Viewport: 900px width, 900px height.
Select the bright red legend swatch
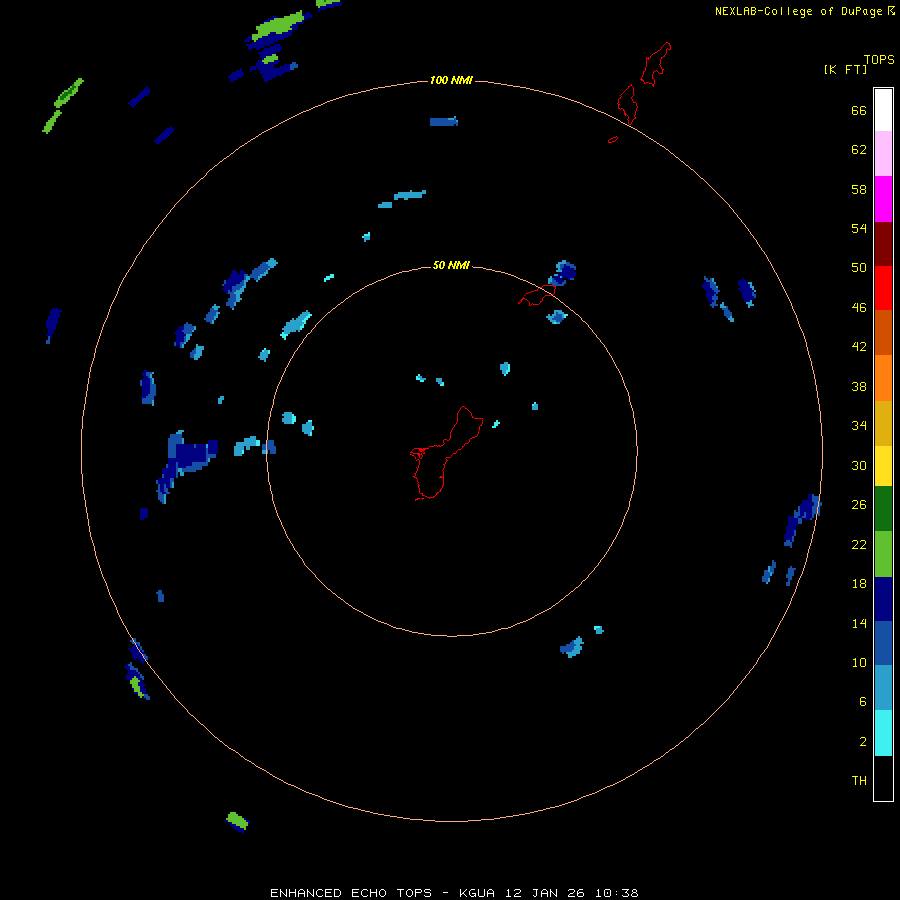[x=883, y=288]
